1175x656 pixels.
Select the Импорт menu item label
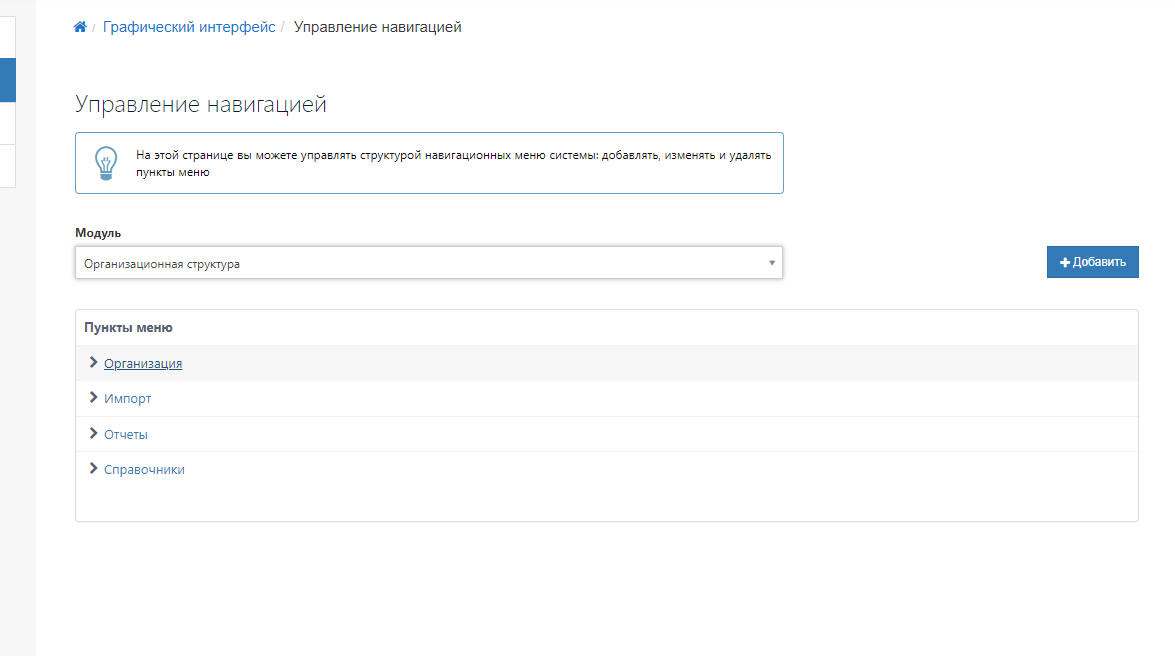(x=128, y=399)
